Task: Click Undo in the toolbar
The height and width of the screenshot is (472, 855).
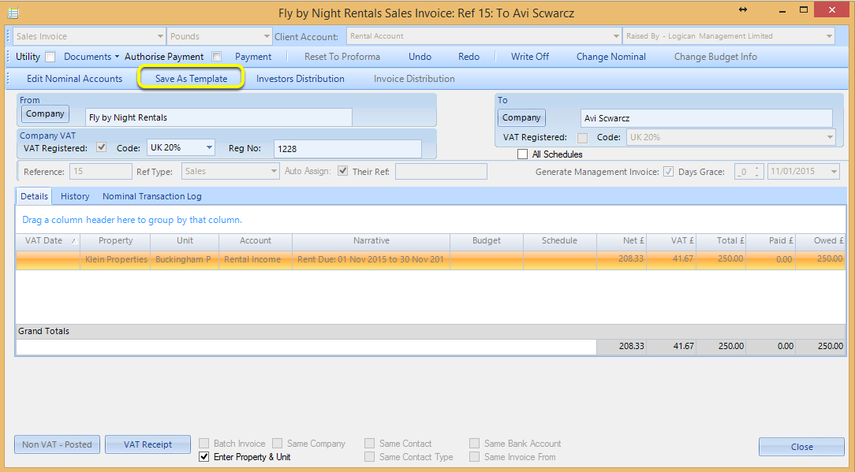Action: [x=420, y=57]
